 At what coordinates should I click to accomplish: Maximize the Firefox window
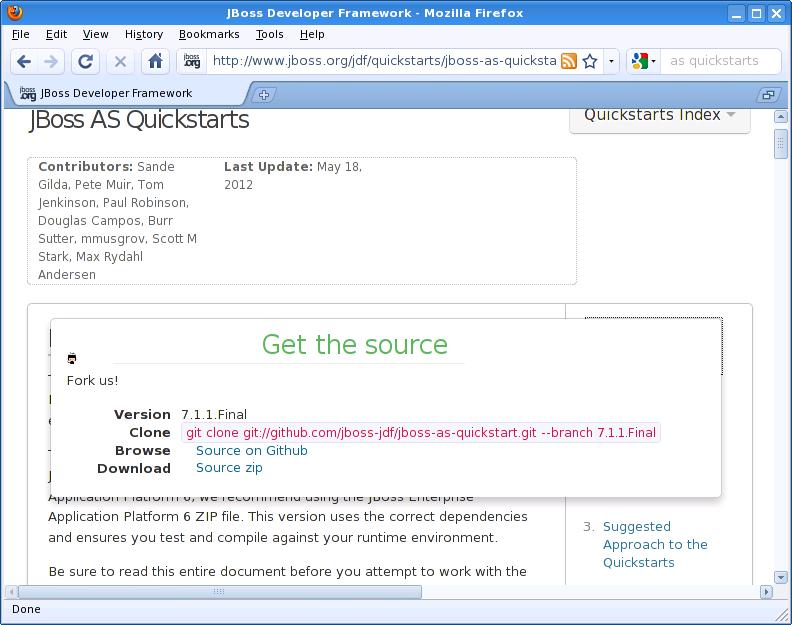point(756,13)
